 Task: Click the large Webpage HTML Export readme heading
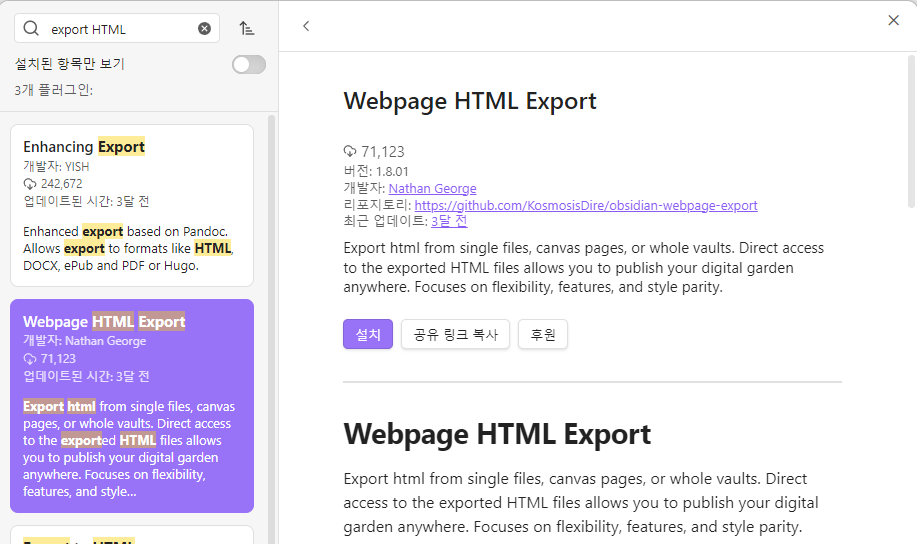(497, 434)
